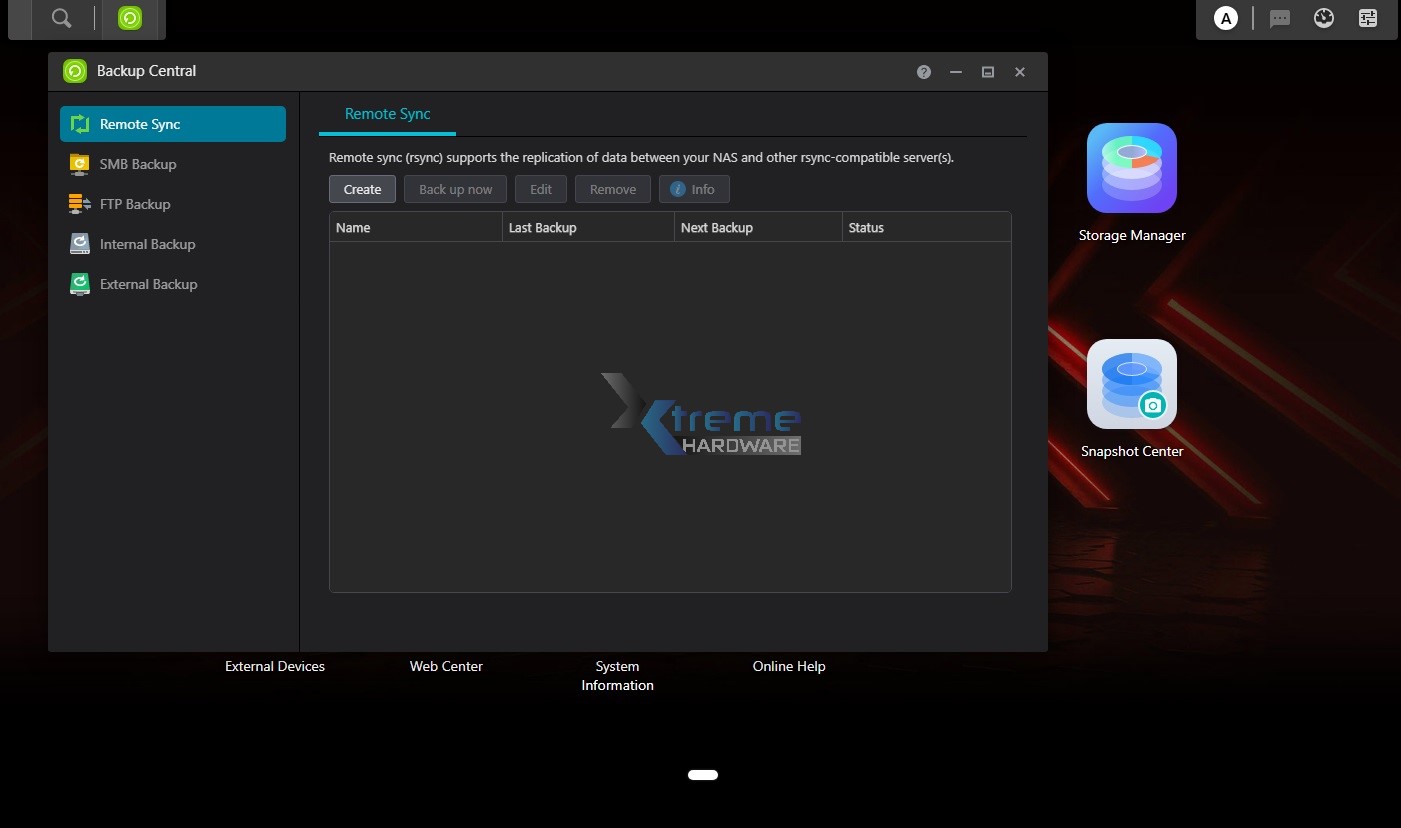Viewport: 1401px width, 828px height.
Task: Open the notifications message icon
Action: (1280, 18)
